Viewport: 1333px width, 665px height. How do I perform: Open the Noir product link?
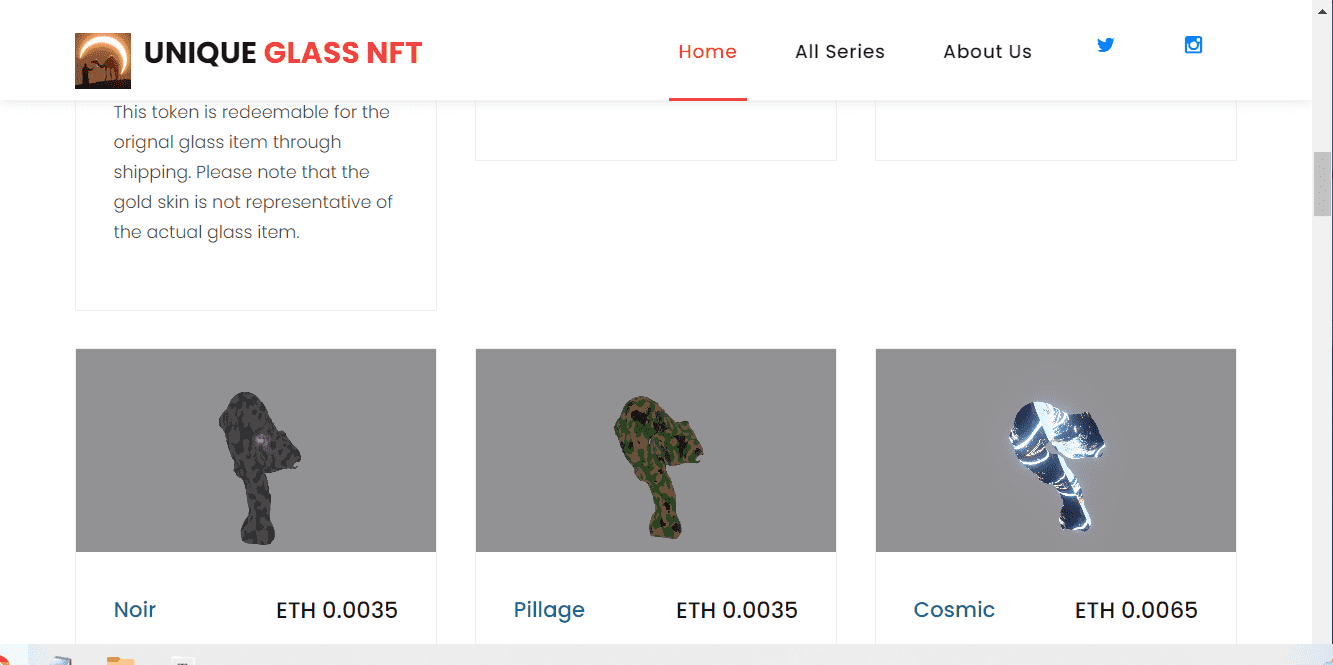point(135,609)
